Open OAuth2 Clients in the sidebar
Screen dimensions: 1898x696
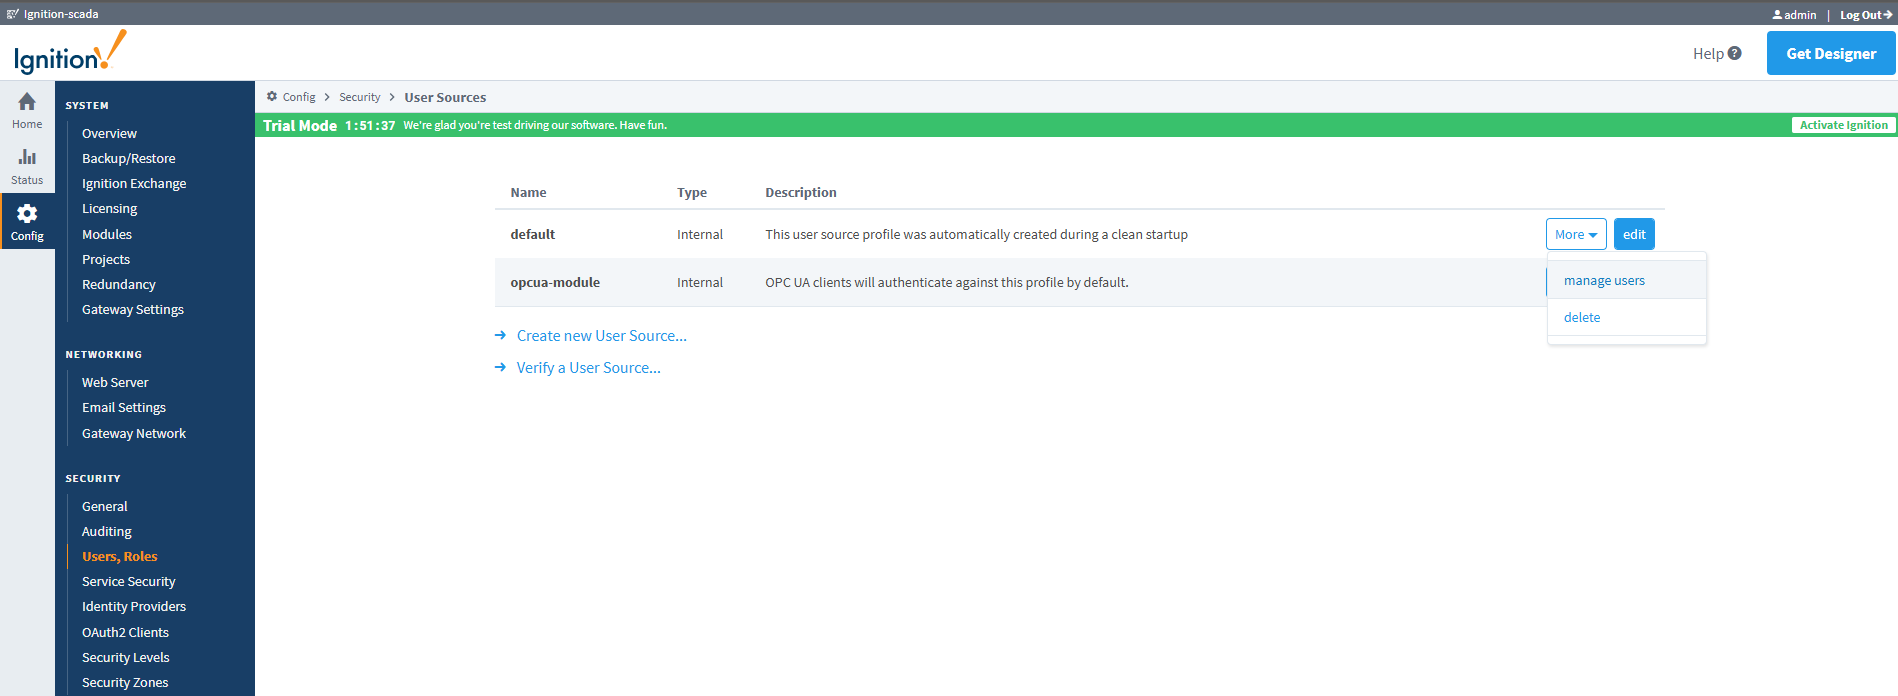[x=125, y=632]
